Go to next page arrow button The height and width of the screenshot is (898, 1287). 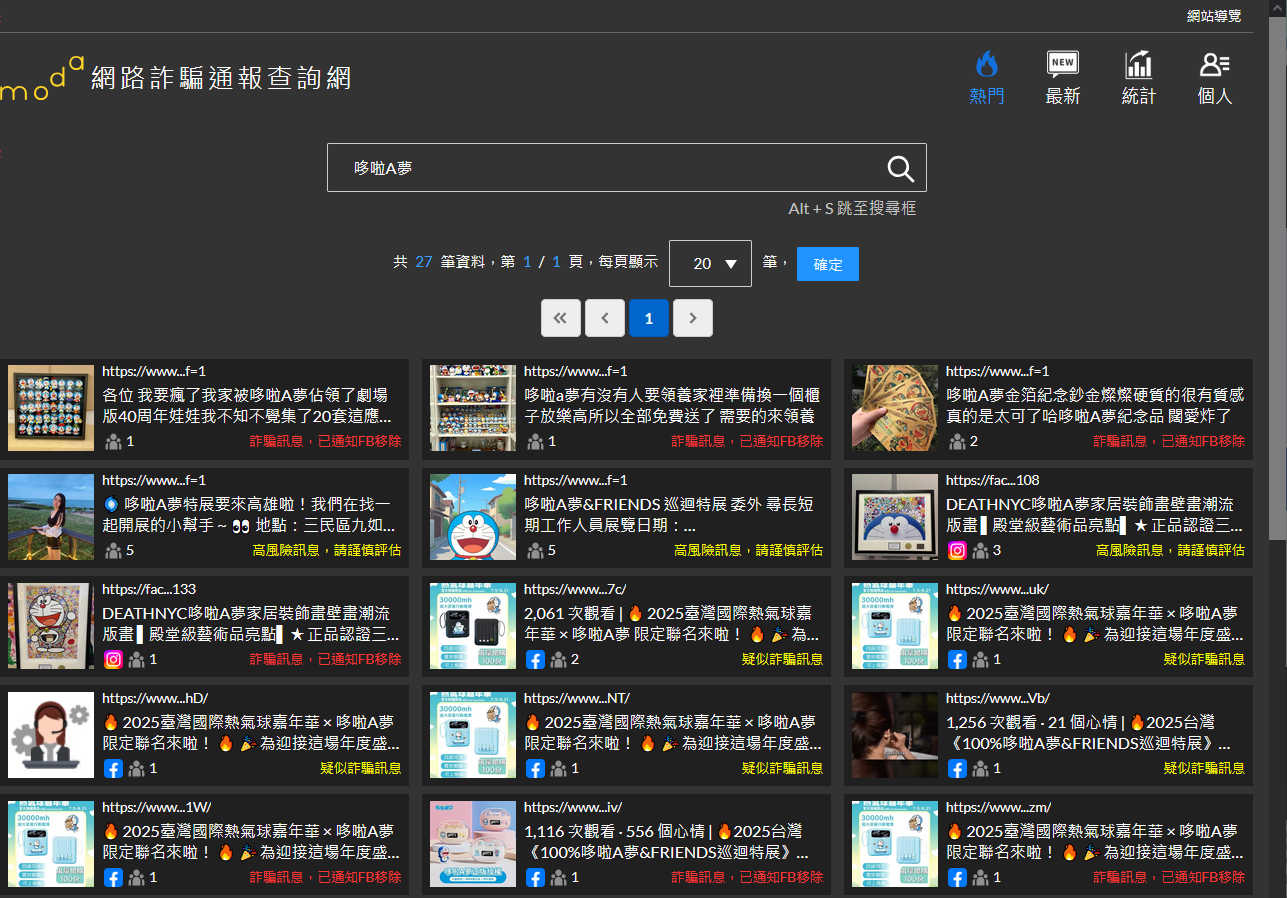click(692, 318)
